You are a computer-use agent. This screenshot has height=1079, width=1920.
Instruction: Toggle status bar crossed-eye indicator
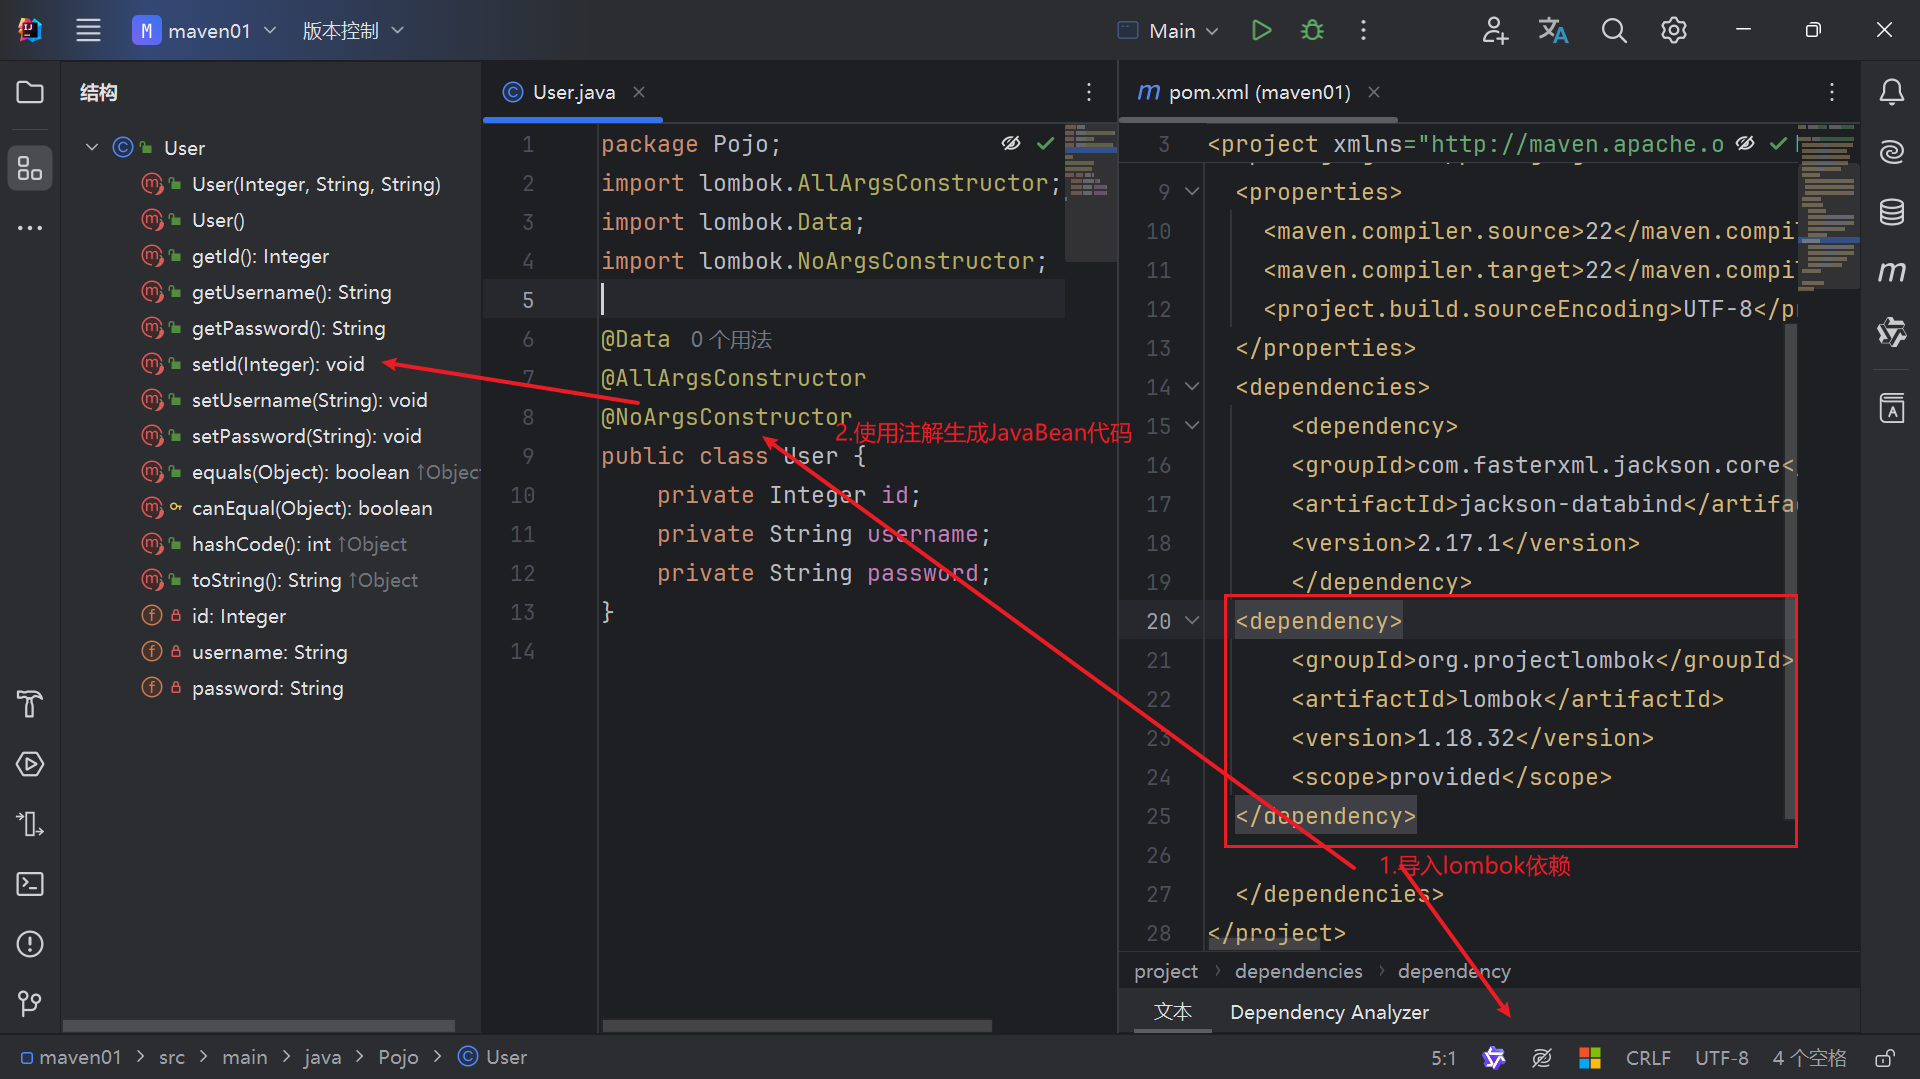pos(1542,1057)
